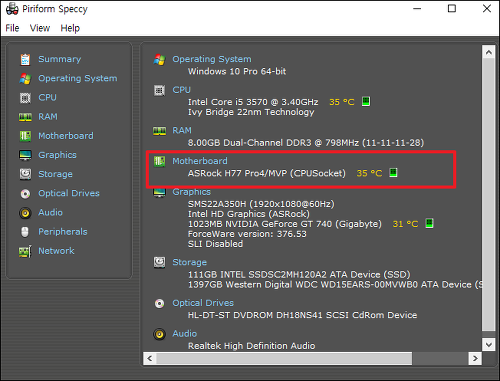The image size is (500, 381).
Task: Click the Storage drive icon in summary pane
Action: pyautogui.click(x=159, y=263)
